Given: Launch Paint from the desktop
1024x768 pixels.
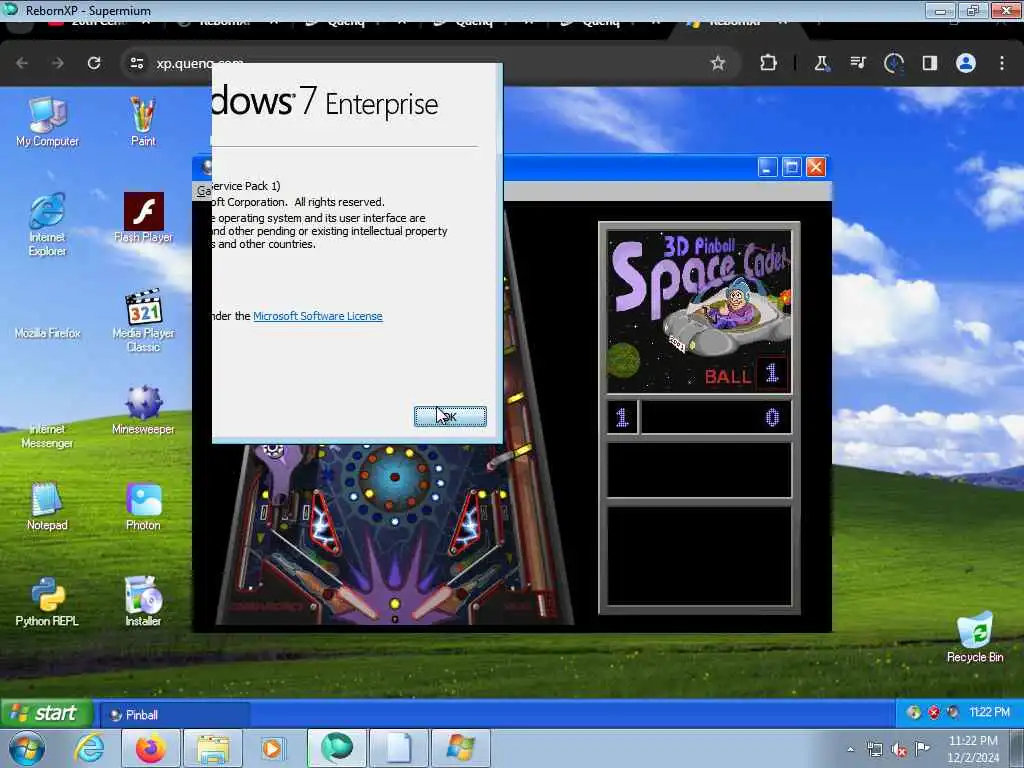Looking at the screenshot, I should 143,121.
